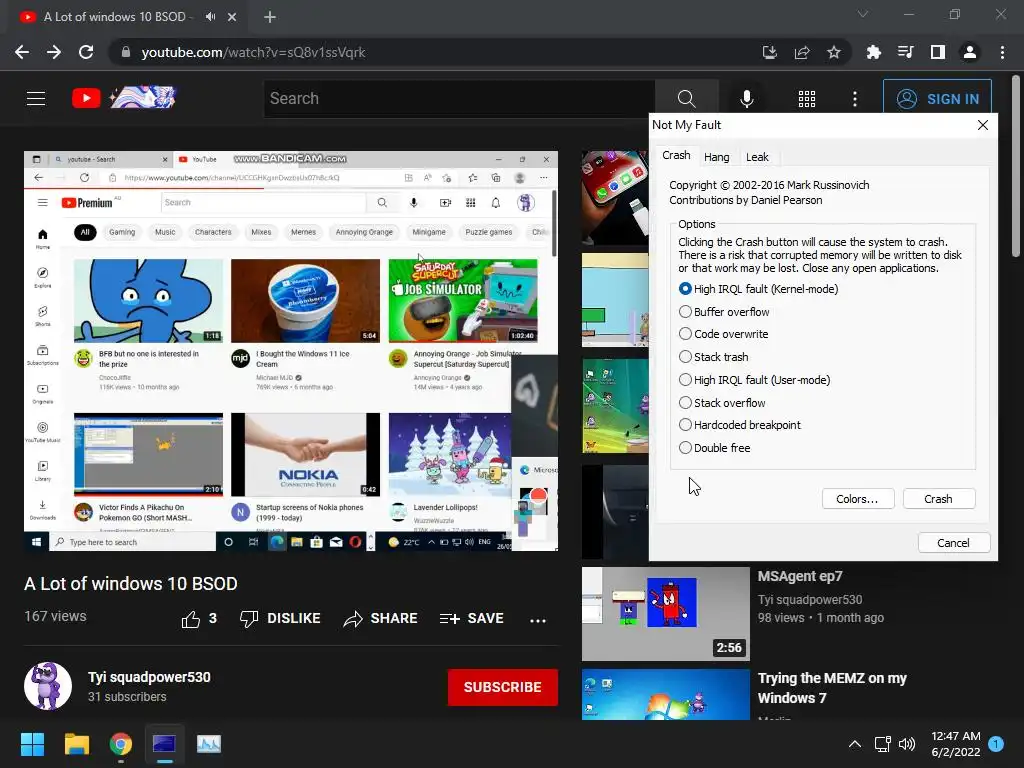Screen dimensions: 1024x768
Task: Click the Crash button
Action: click(938, 499)
